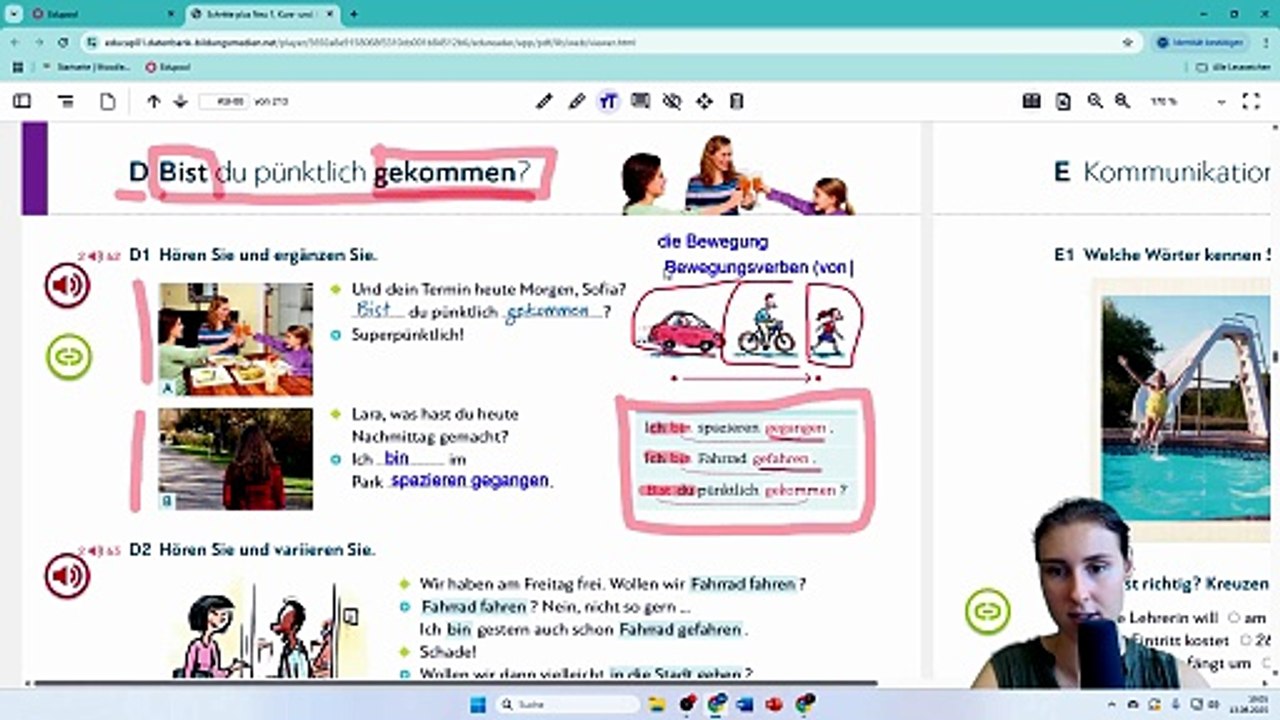Click the blue annotation "spazieren gegangen"
The width and height of the screenshot is (1280, 720).
(470, 480)
